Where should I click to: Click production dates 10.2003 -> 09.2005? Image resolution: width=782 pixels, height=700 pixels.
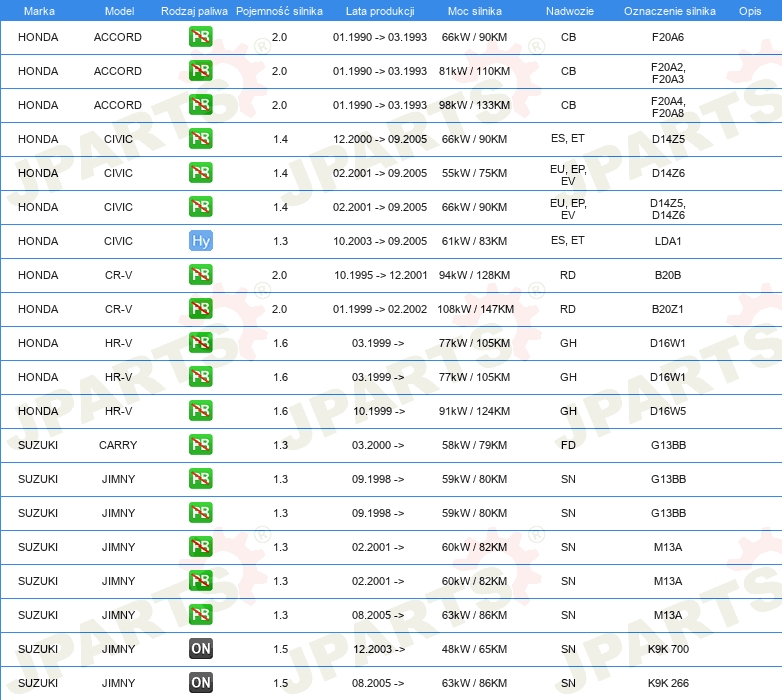tap(380, 241)
